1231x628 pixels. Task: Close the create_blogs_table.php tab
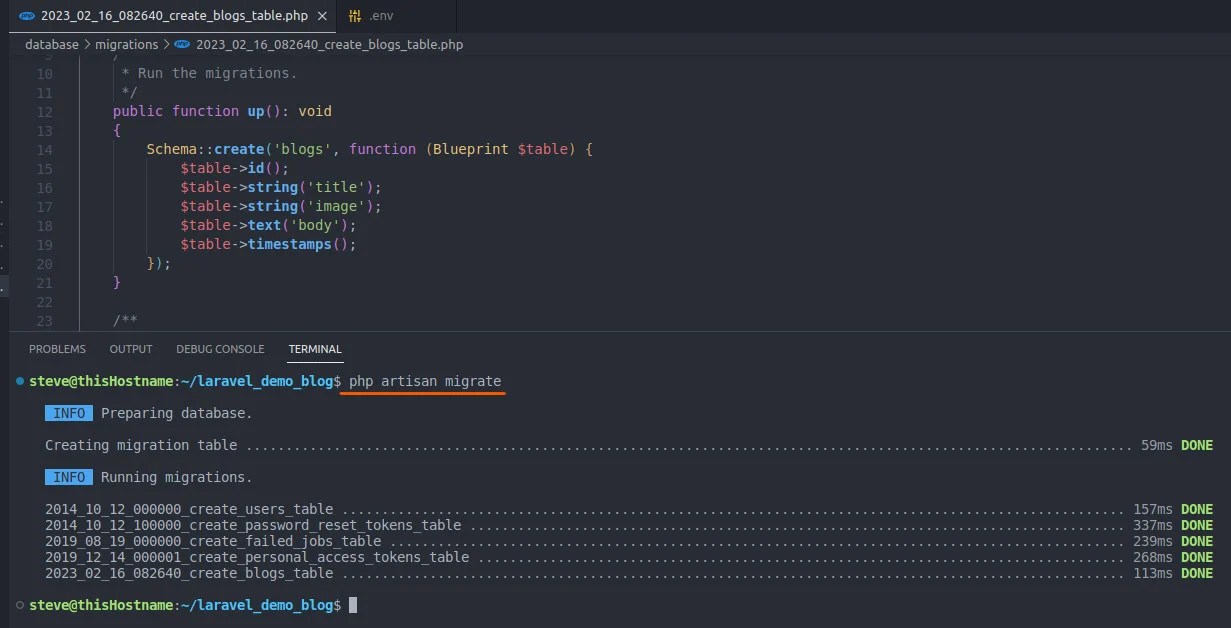click(x=323, y=15)
